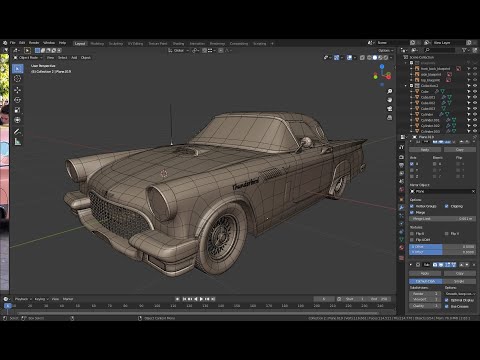Hide the Cylinder object with eye icon
Image resolution: width=480 pixels, height=360 pixels.
[x=475, y=114]
